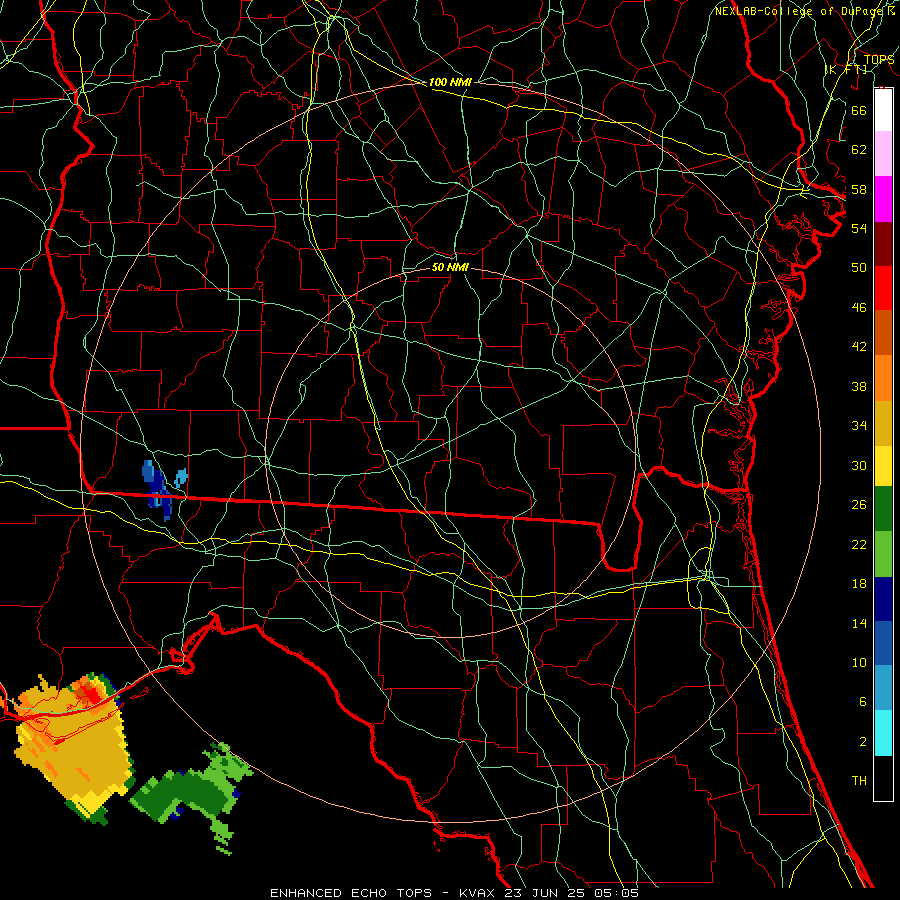The image size is (900, 900).
Task: Pick the bright orange legend swatch
Action: 883,378
